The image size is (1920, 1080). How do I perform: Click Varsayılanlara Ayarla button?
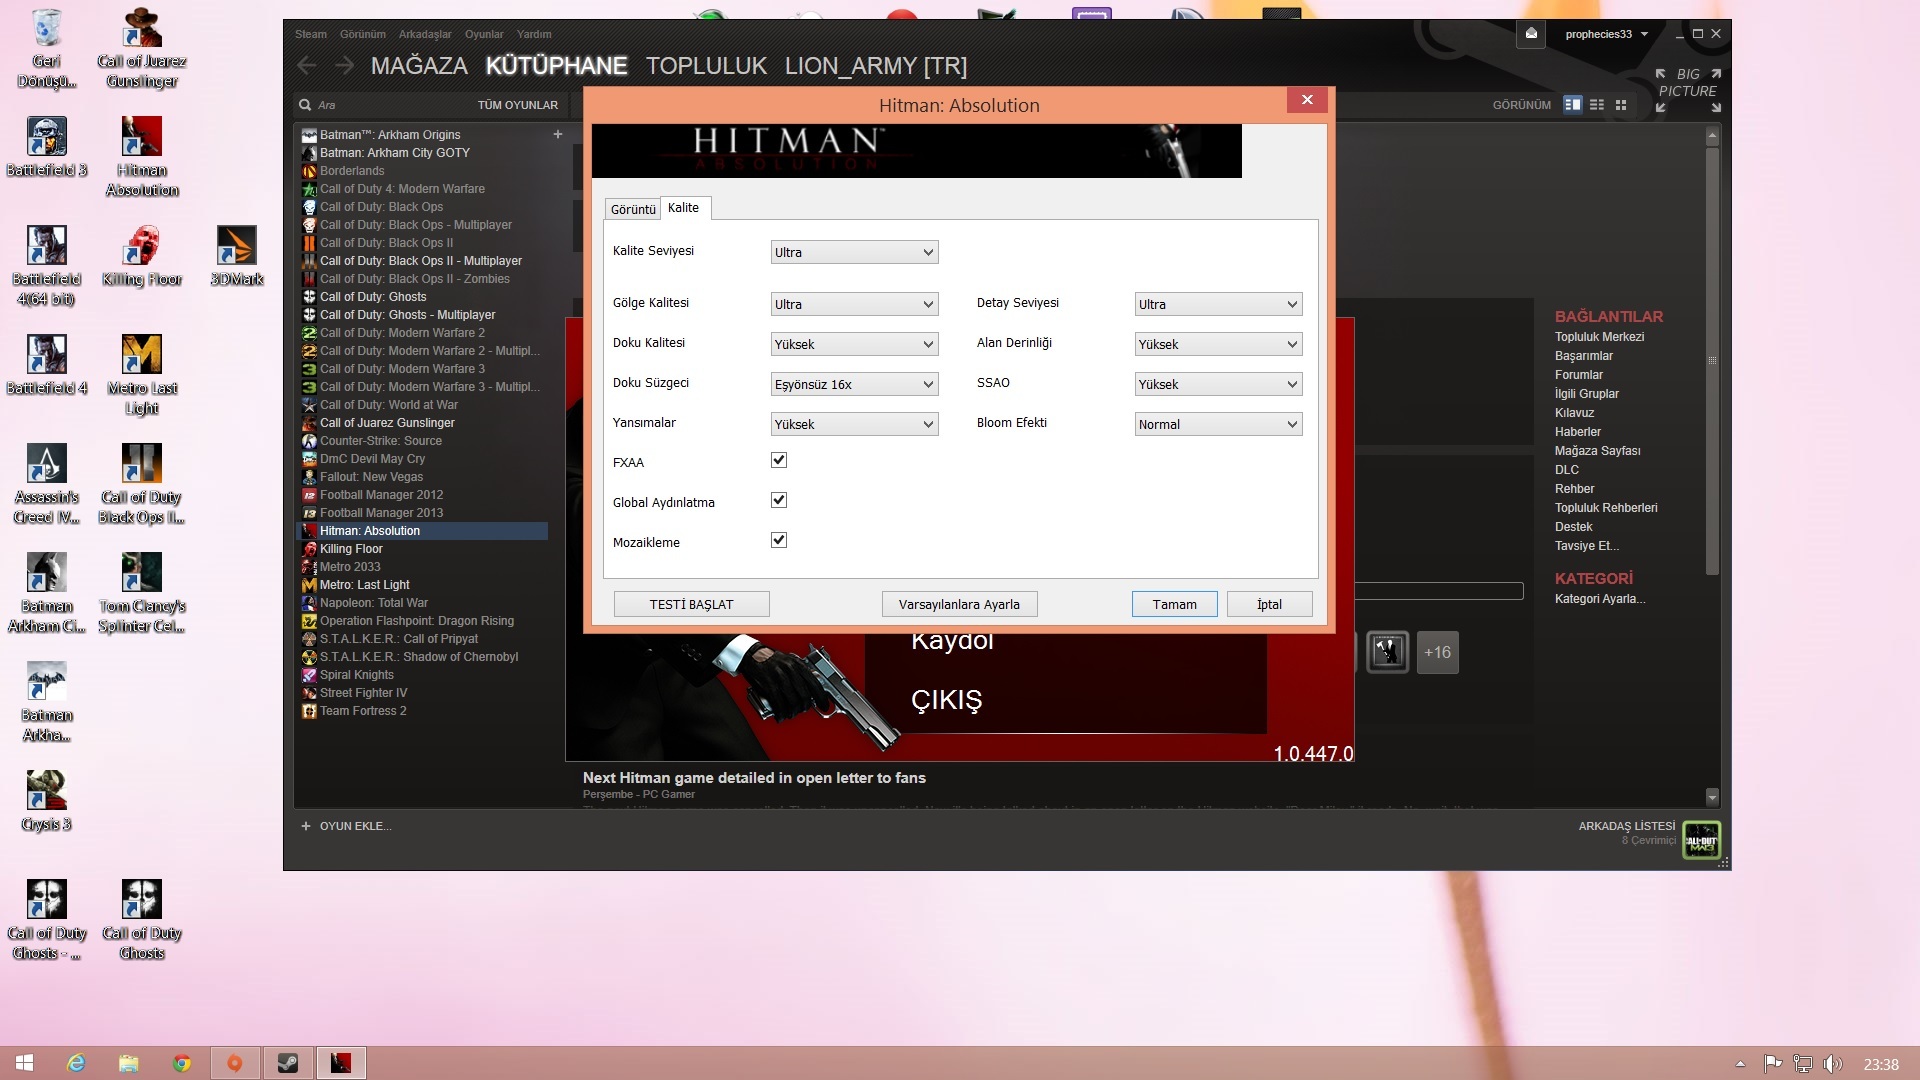(x=959, y=604)
